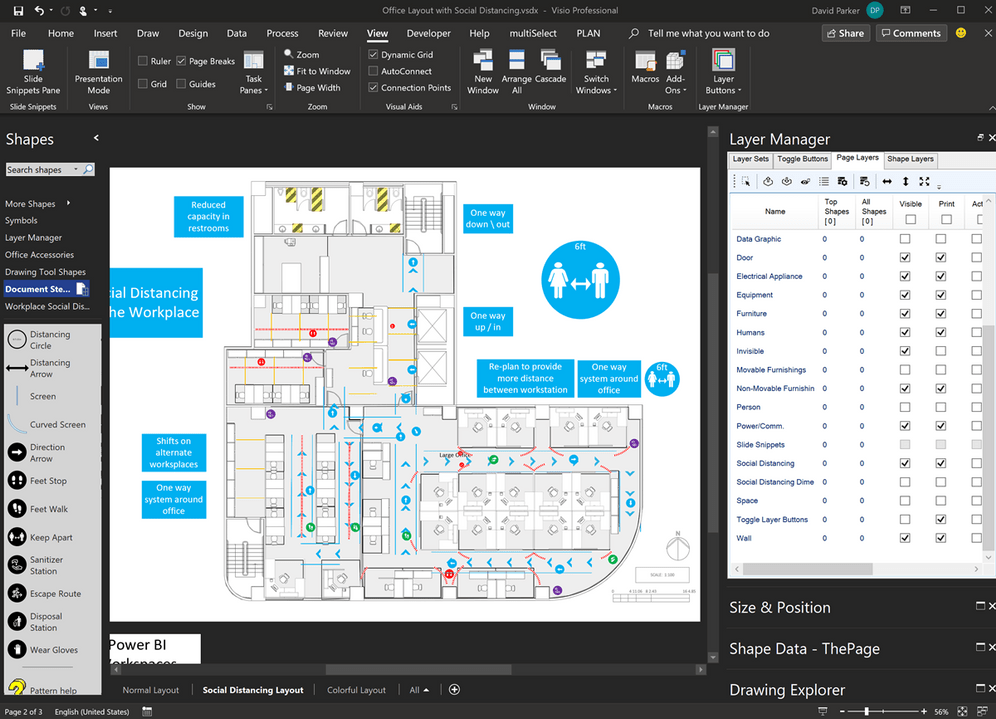Switch to the Colorful Layout page tab
This screenshot has width=996, height=719.
pos(356,690)
